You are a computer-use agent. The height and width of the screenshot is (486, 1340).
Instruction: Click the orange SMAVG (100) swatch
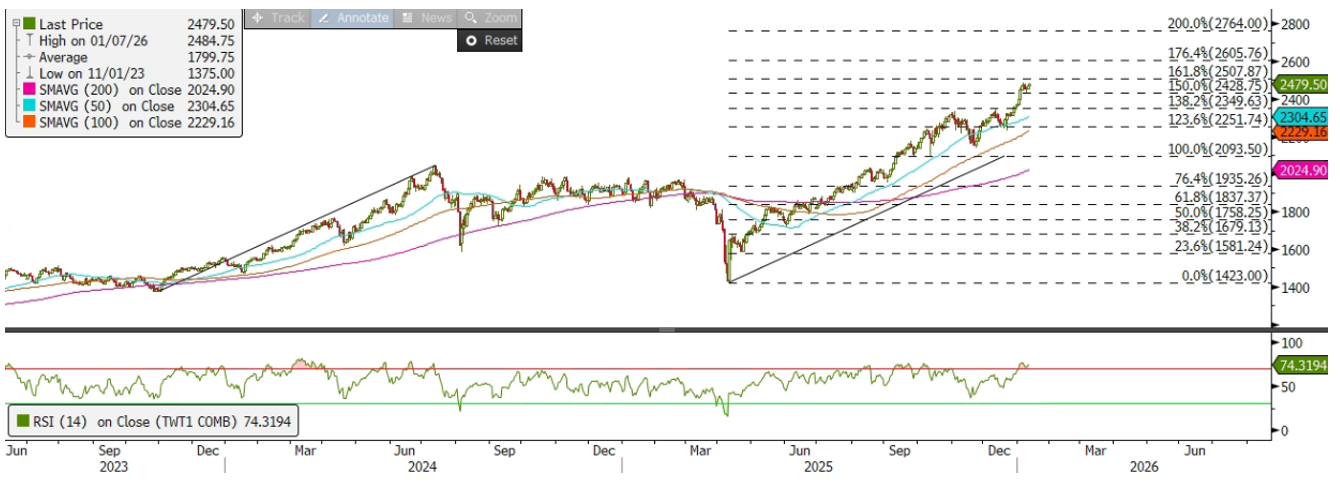tap(28, 122)
